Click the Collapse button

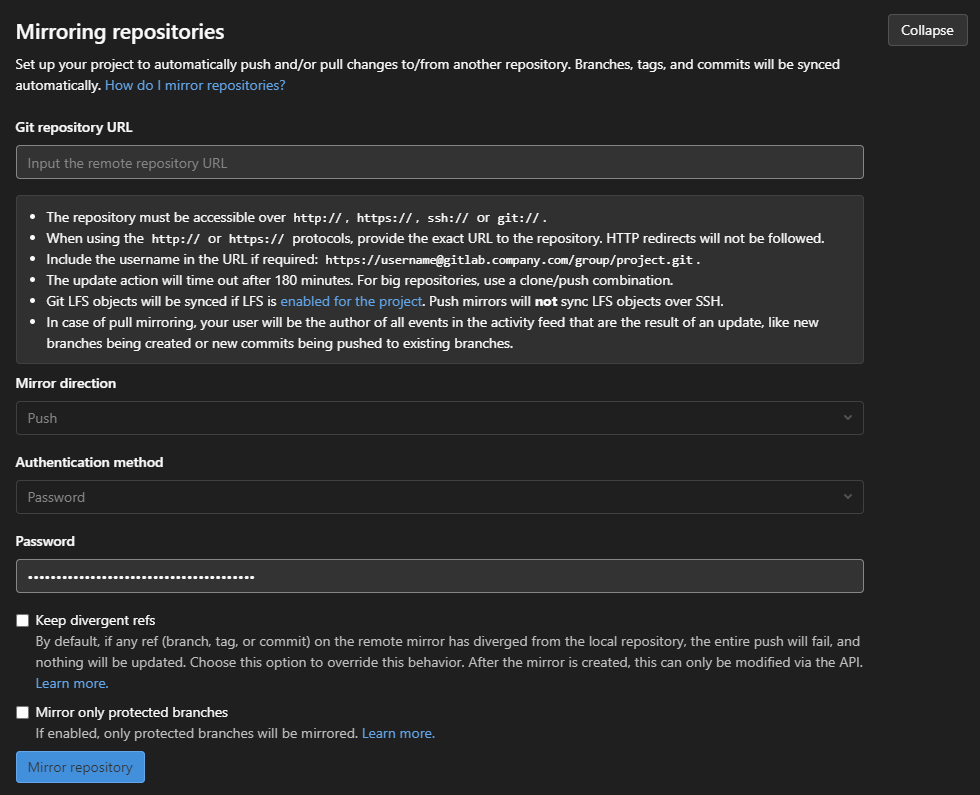[927, 30]
